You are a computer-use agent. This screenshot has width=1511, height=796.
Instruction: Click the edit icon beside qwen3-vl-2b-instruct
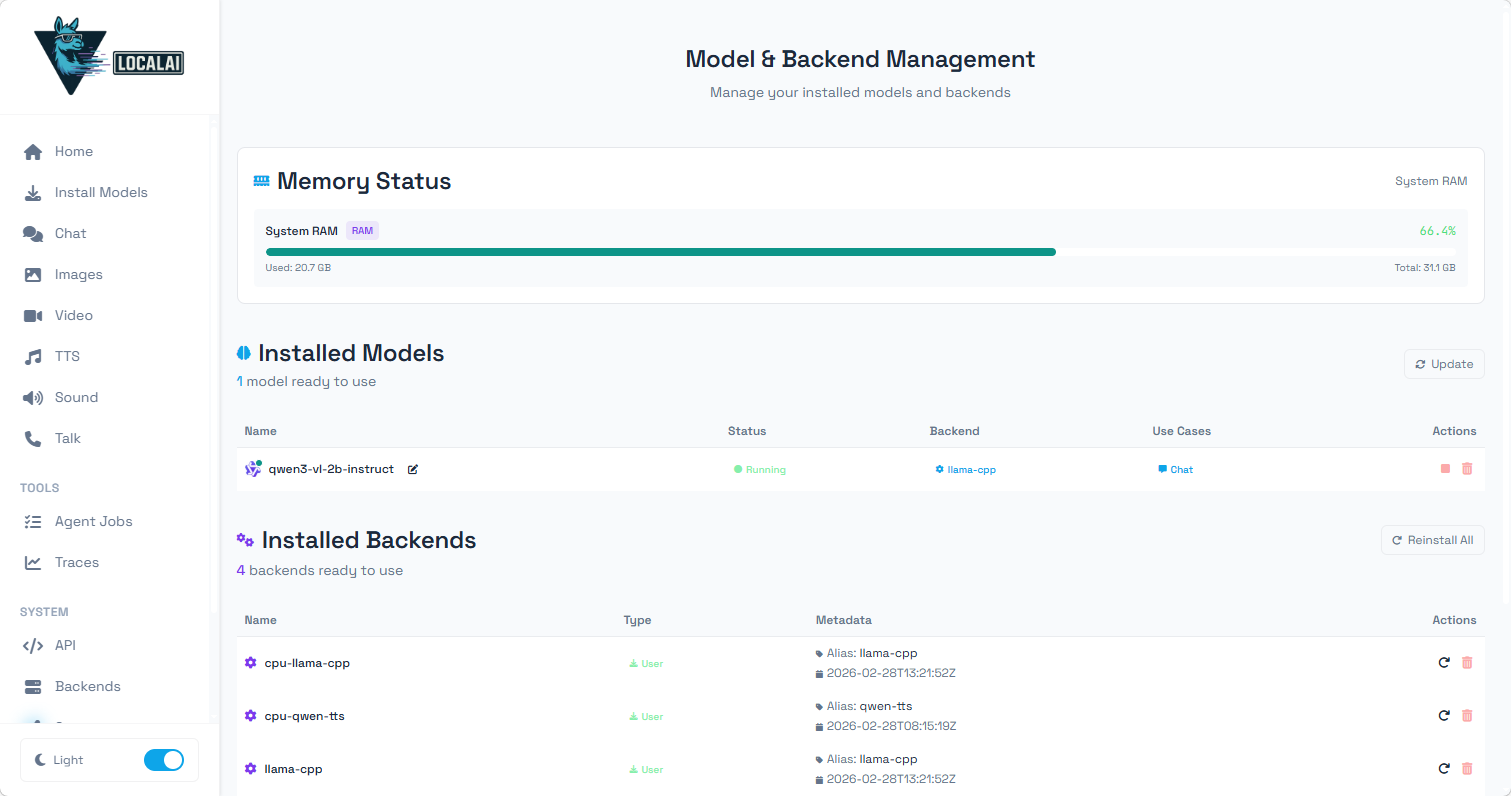(x=413, y=469)
